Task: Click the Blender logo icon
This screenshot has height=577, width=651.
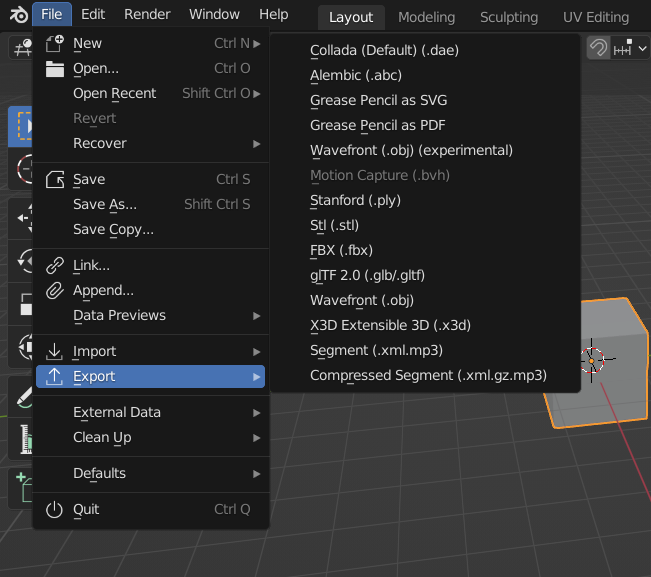Action: 18,15
